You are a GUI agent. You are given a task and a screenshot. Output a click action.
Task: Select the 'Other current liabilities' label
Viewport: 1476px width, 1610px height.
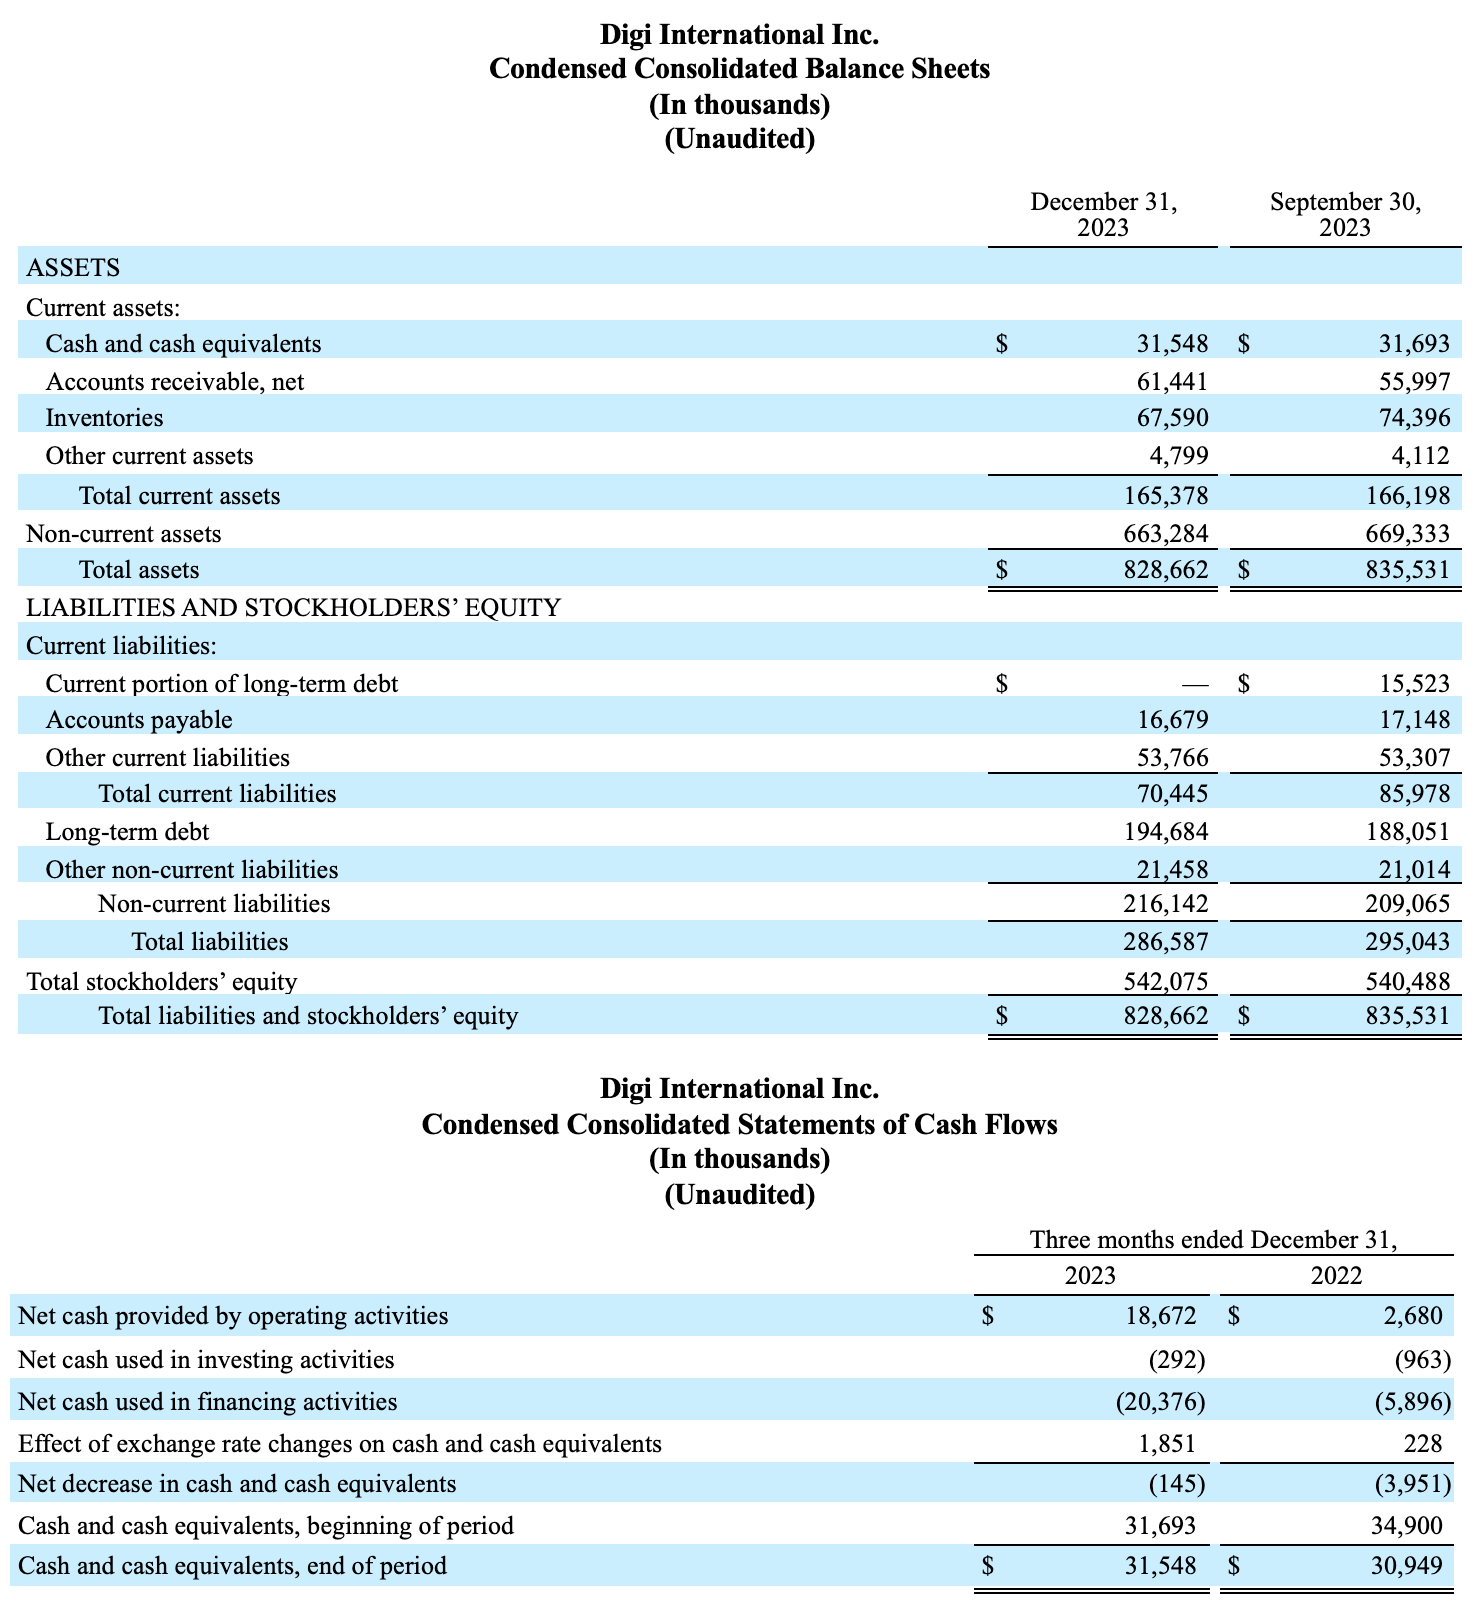(x=168, y=758)
